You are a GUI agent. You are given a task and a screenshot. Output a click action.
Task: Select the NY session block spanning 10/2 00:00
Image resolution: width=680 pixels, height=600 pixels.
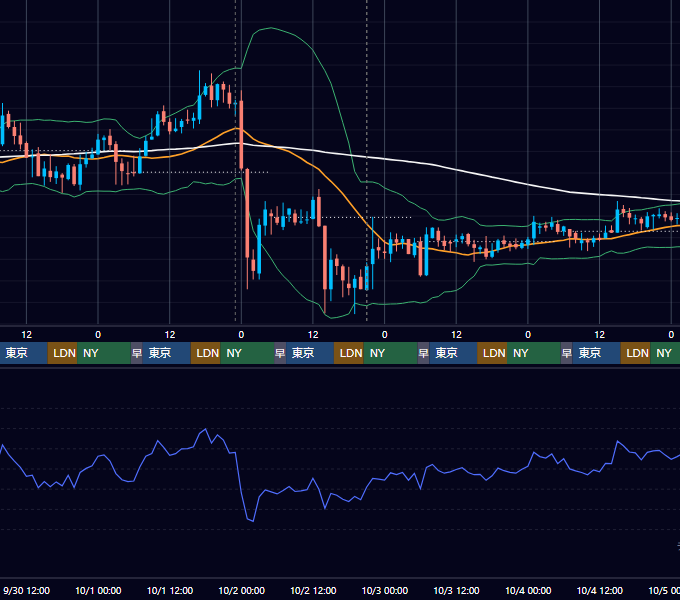247,353
